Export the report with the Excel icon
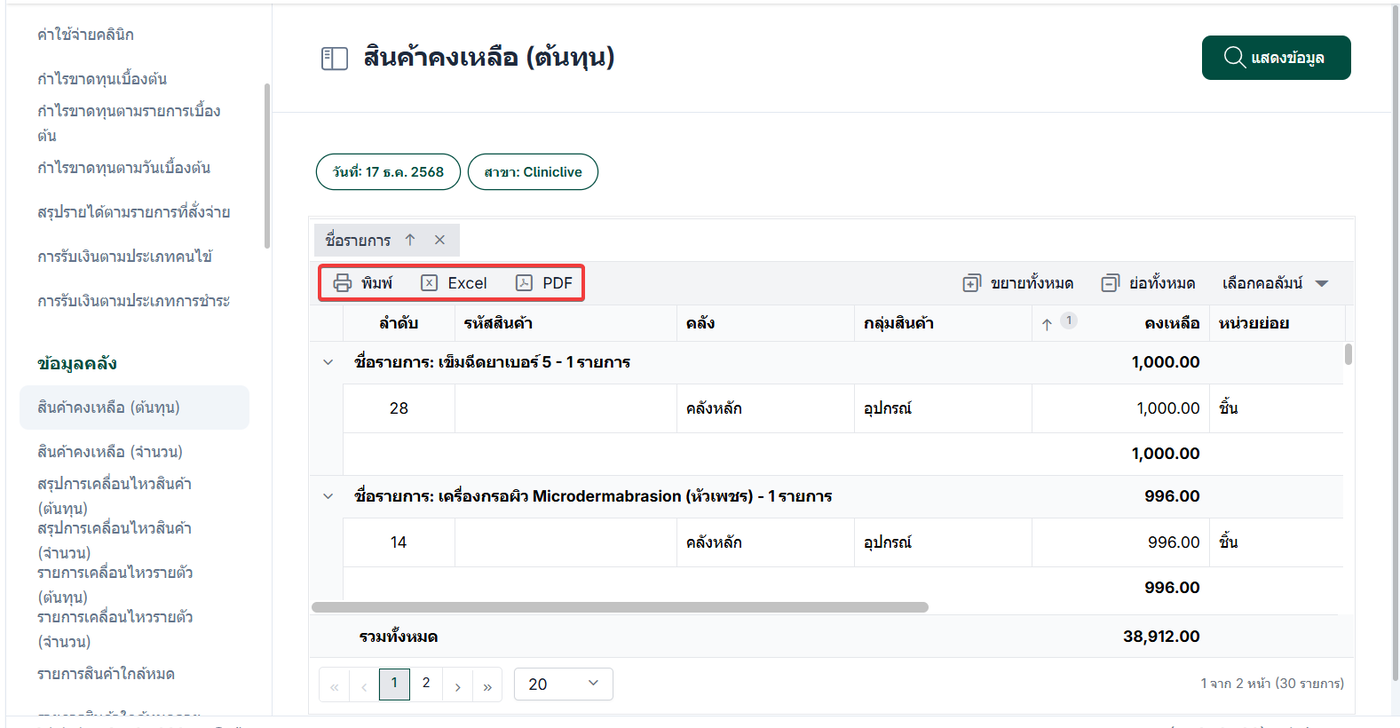This screenshot has height=728, width=1400. point(429,283)
